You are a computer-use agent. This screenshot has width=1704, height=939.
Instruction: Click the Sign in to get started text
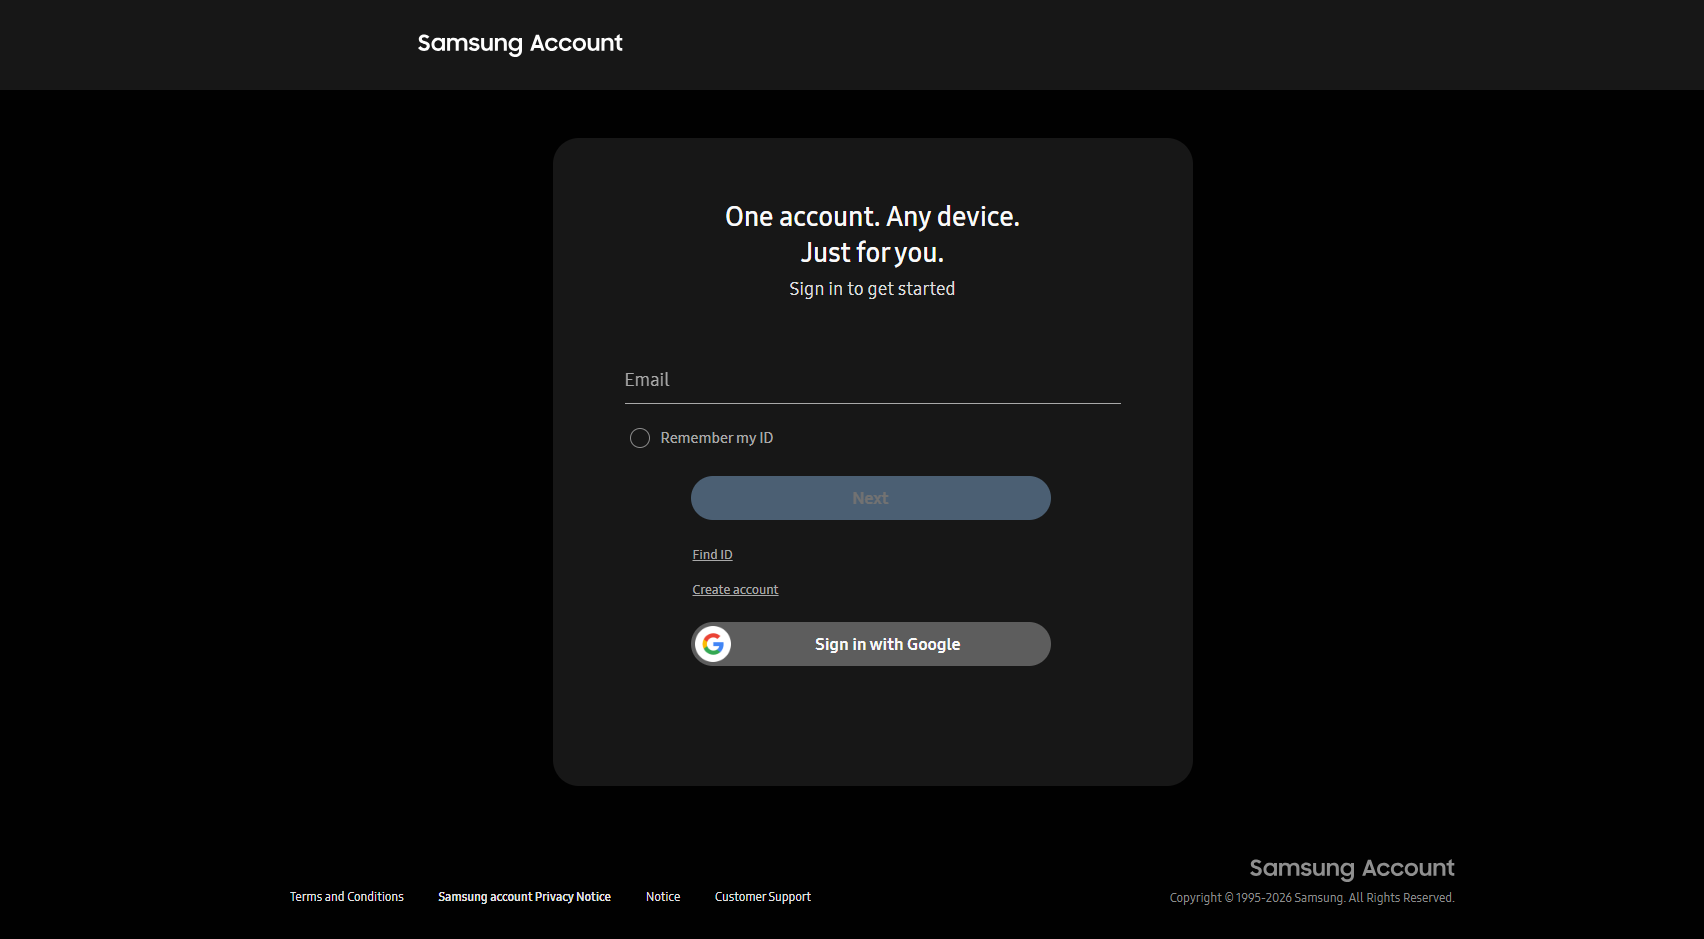(x=871, y=288)
